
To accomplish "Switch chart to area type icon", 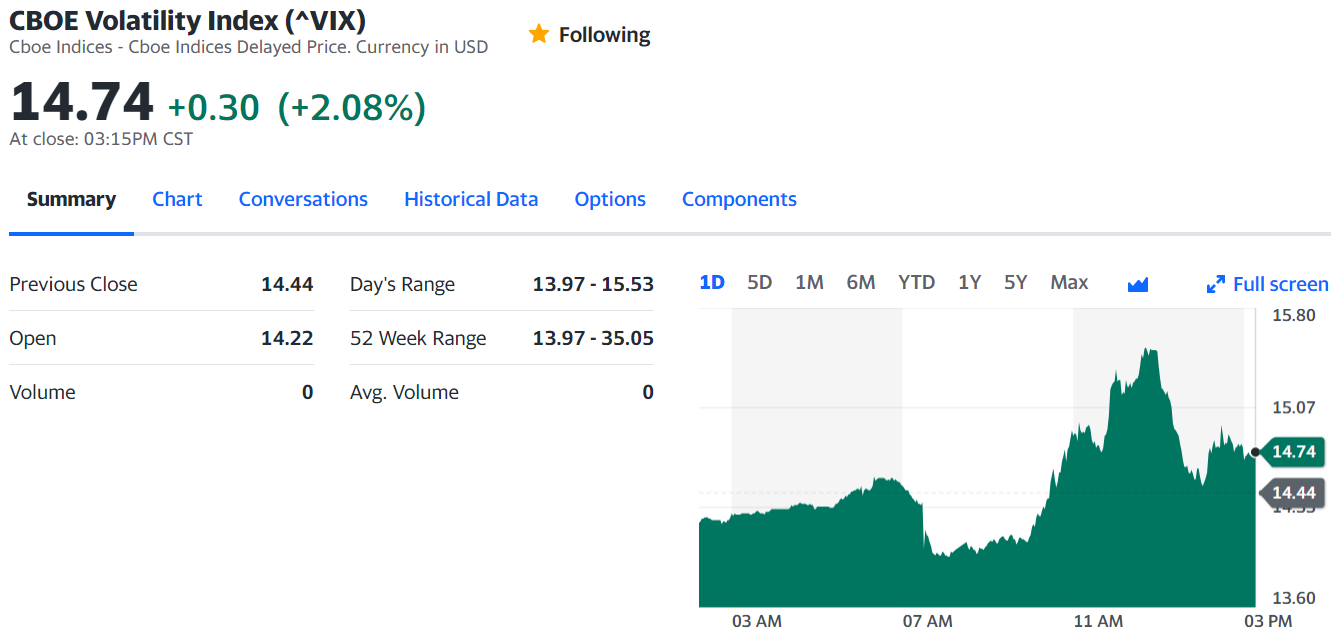I will point(1138,285).
